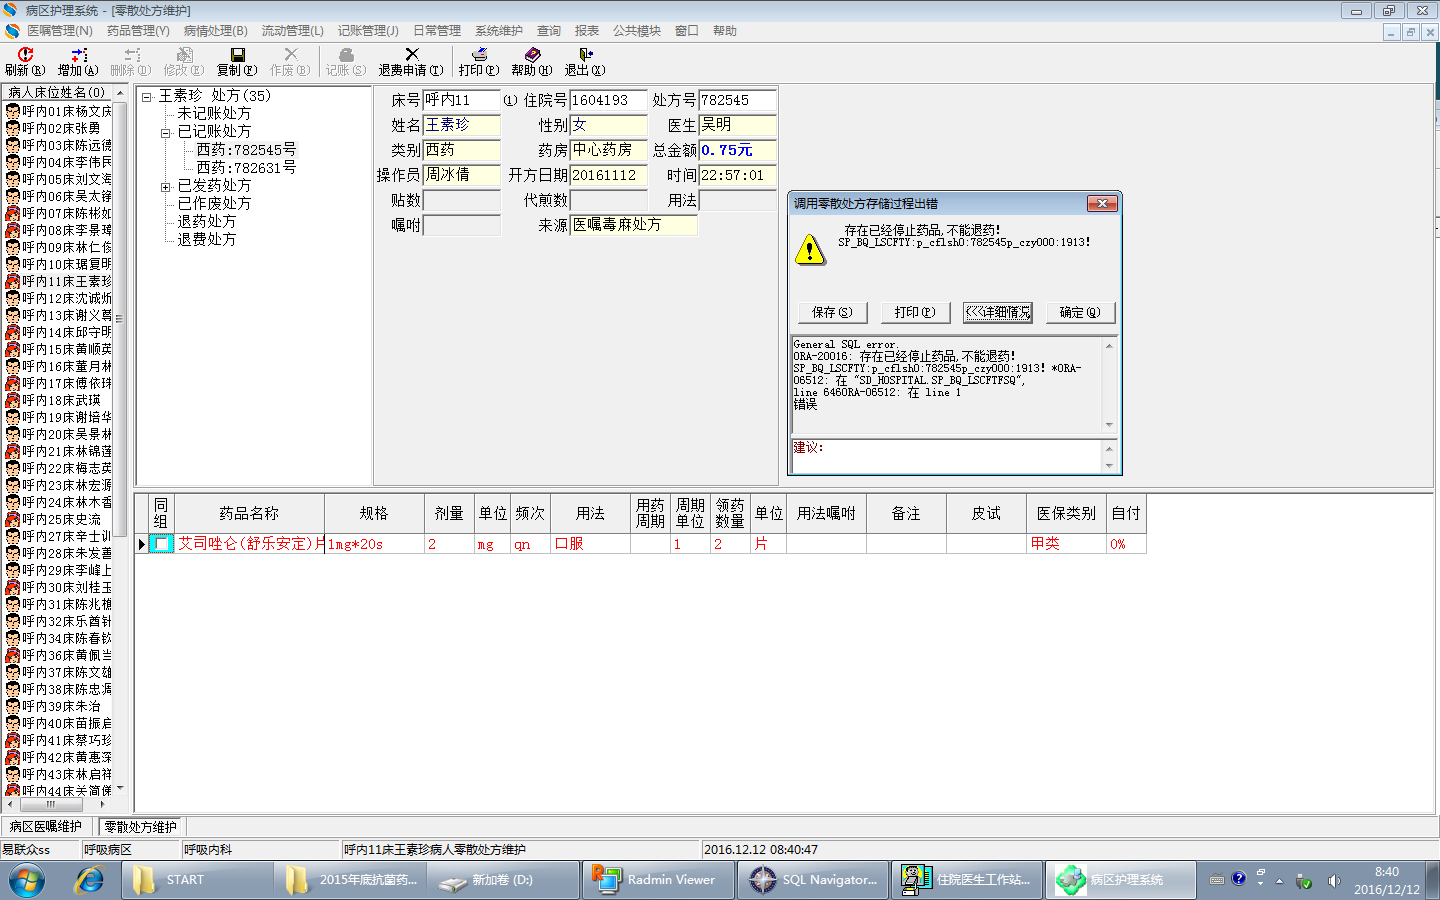Image resolution: width=1440 pixels, height=900 pixels.
Task: Close the error dialog with red X
Action: click(1102, 203)
